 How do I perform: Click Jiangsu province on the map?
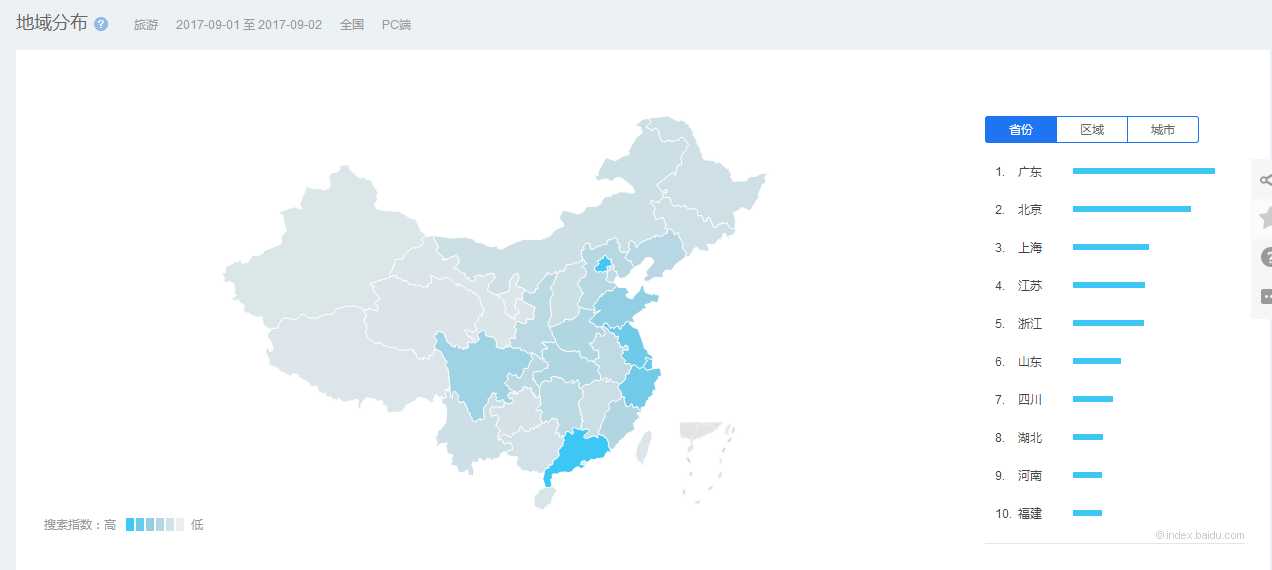point(632,345)
